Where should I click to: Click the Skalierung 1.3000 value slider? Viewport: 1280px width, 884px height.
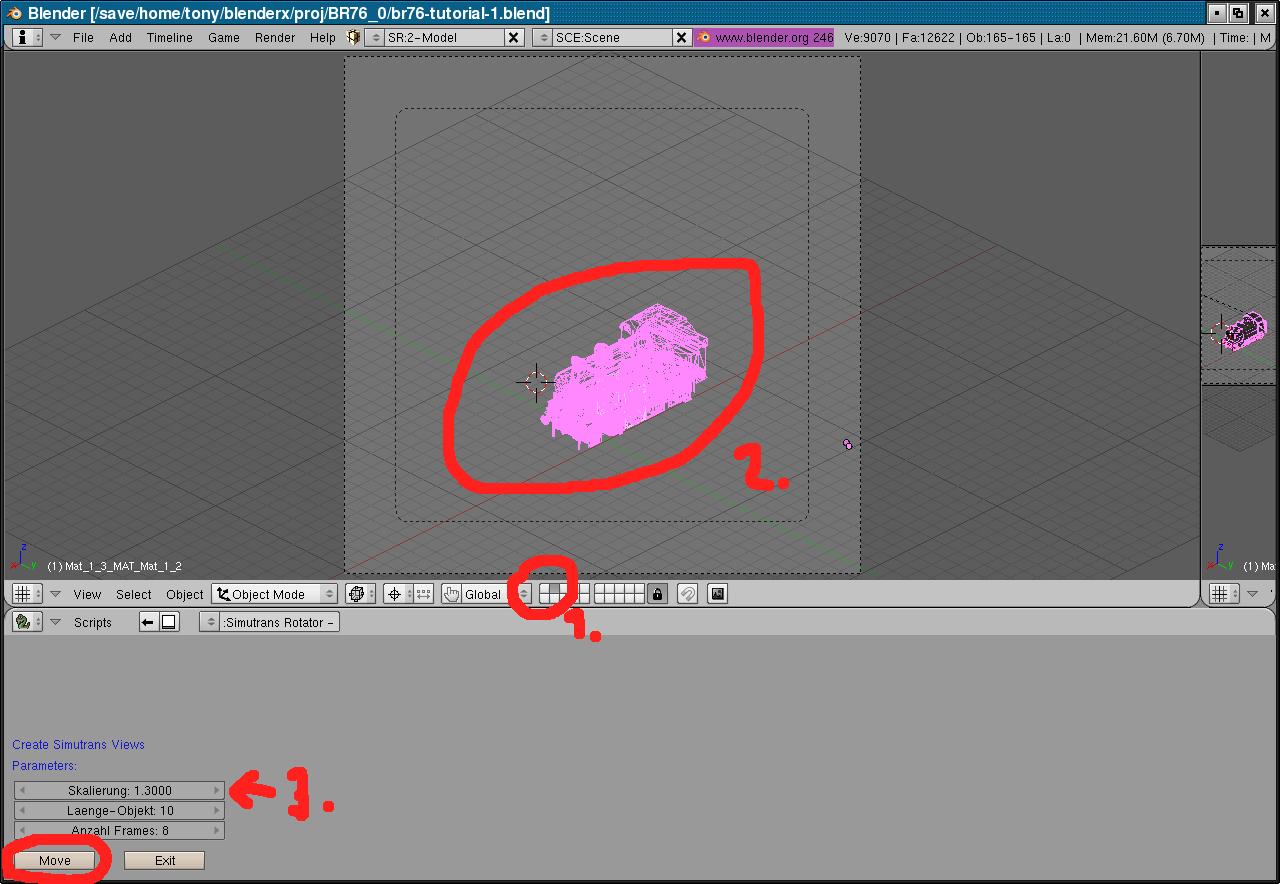tap(119, 790)
